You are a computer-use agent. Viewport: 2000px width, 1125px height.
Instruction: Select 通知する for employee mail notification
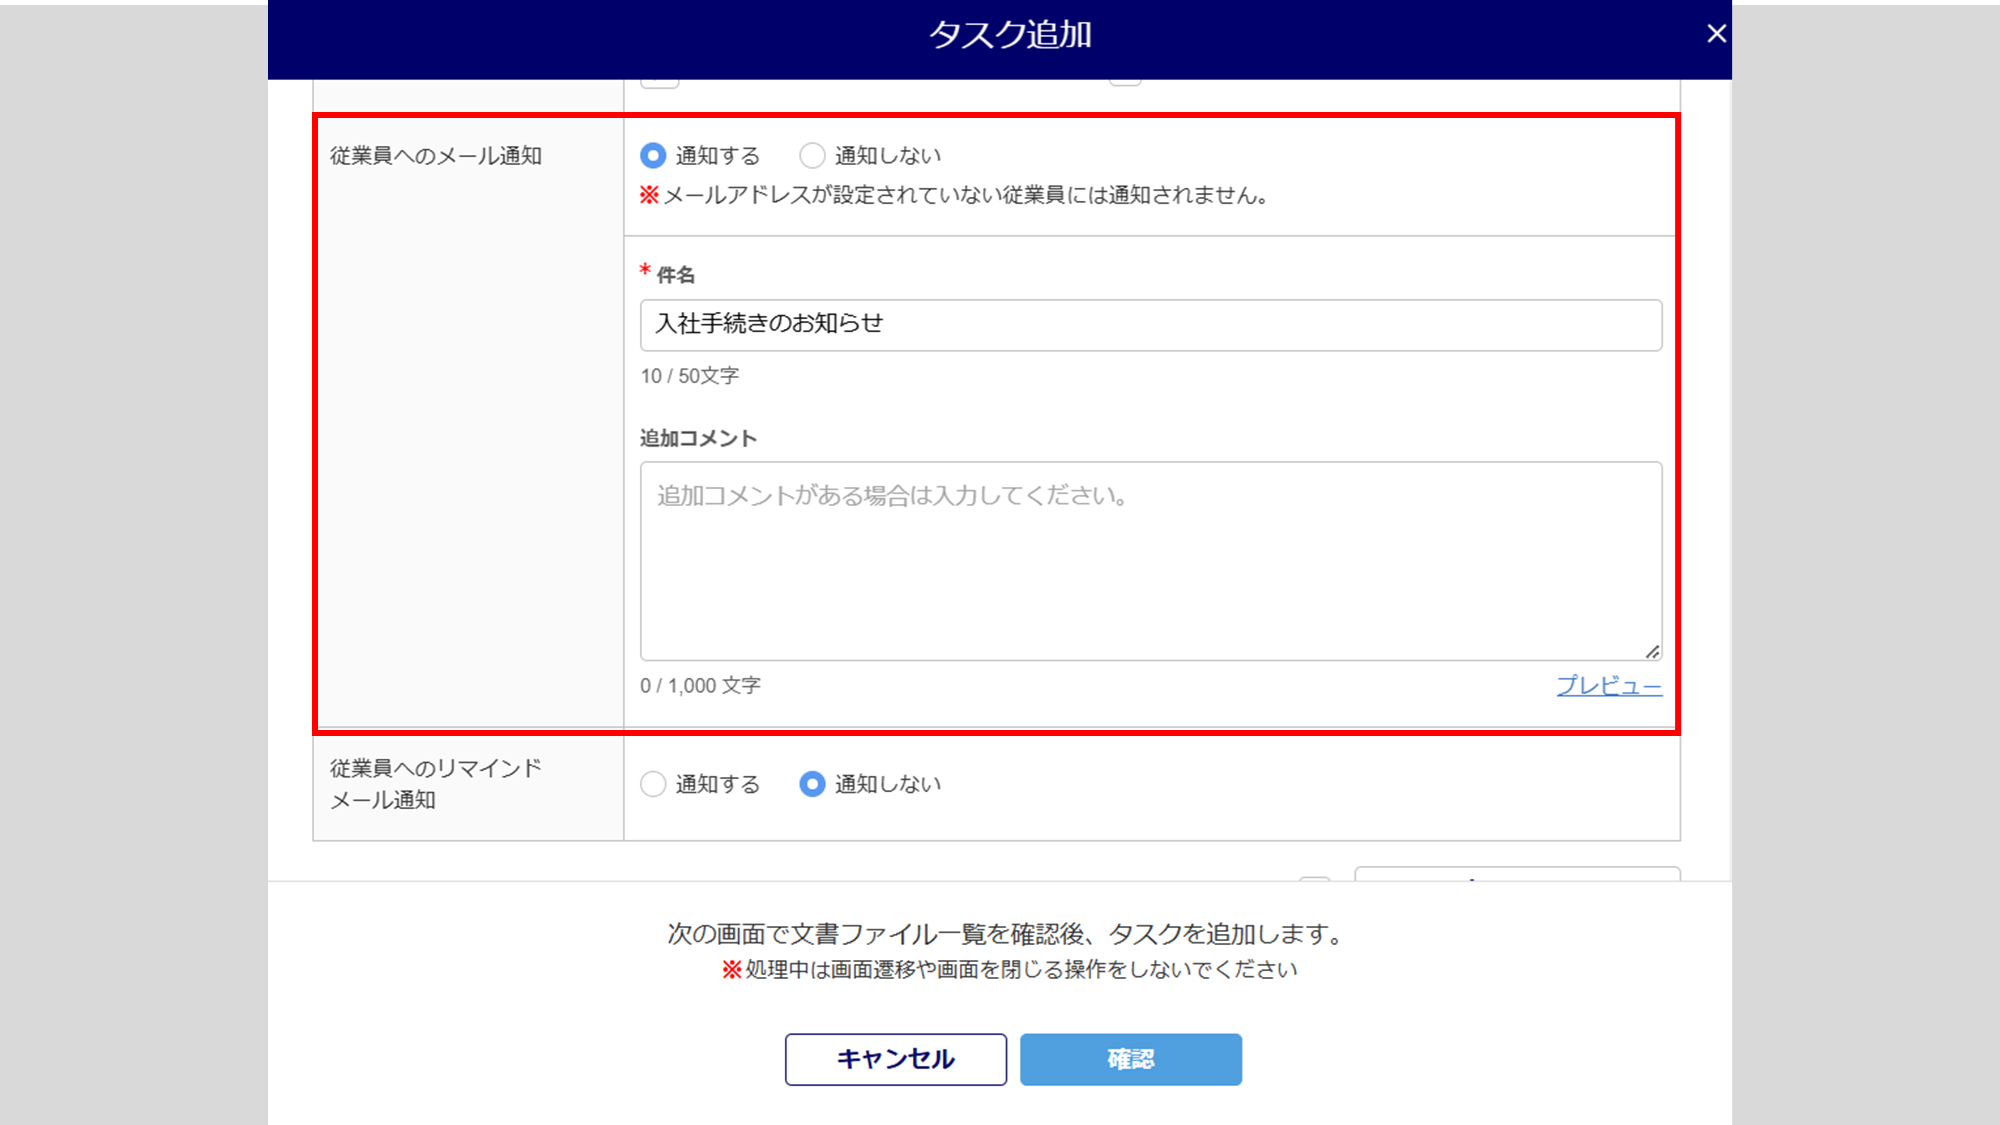[x=653, y=156]
